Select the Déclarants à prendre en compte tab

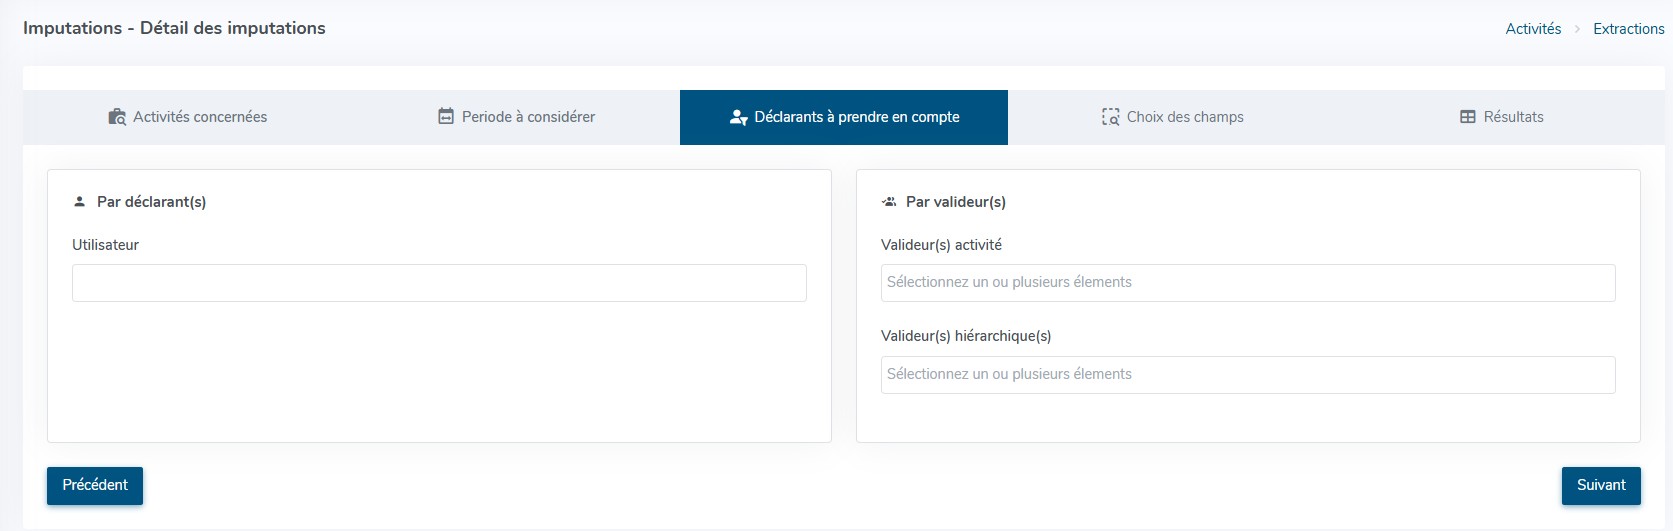pyautogui.click(x=856, y=117)
